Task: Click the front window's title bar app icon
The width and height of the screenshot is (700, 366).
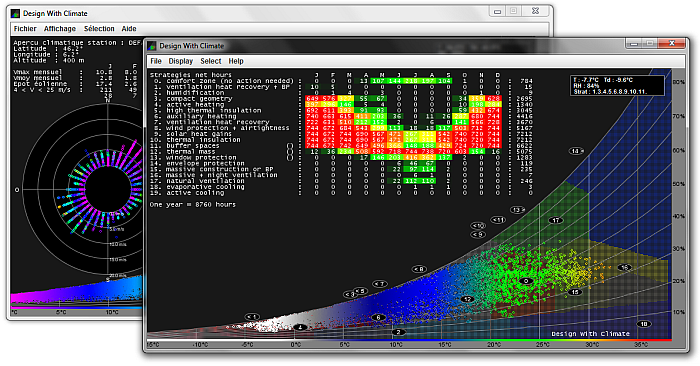Action: click(152, 46)
